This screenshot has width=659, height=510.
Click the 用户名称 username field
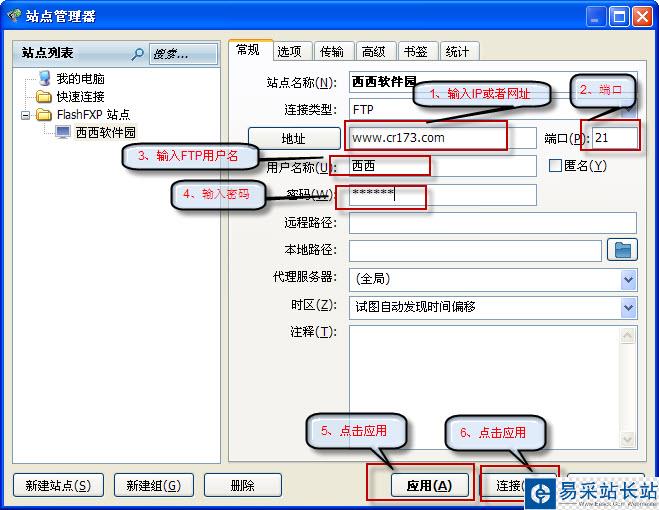443,166
